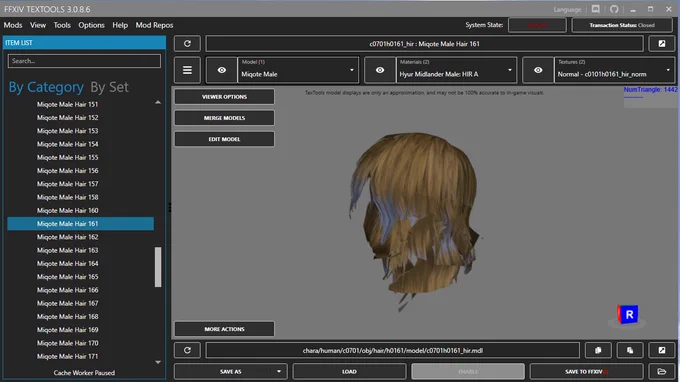Click Cache Worker Paused status text
Image resolution: width=680 pixels, height=382 pixels.
point(85,373)
